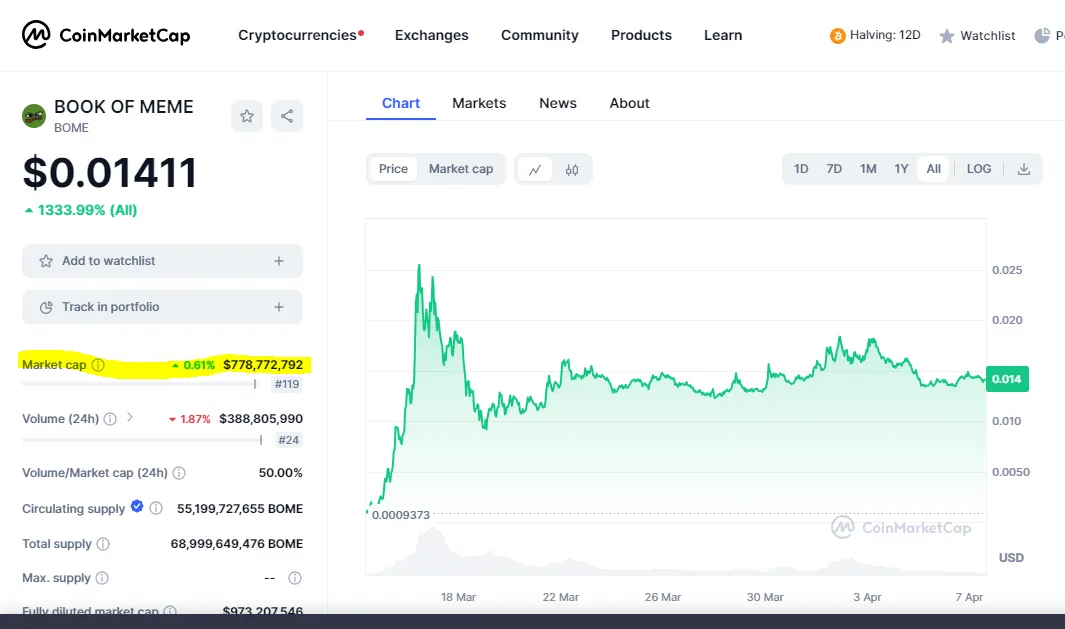Toggle the Price chart view
This screenshot has width=1065, height=629.
pyautogui.click(x=393, y=169)
